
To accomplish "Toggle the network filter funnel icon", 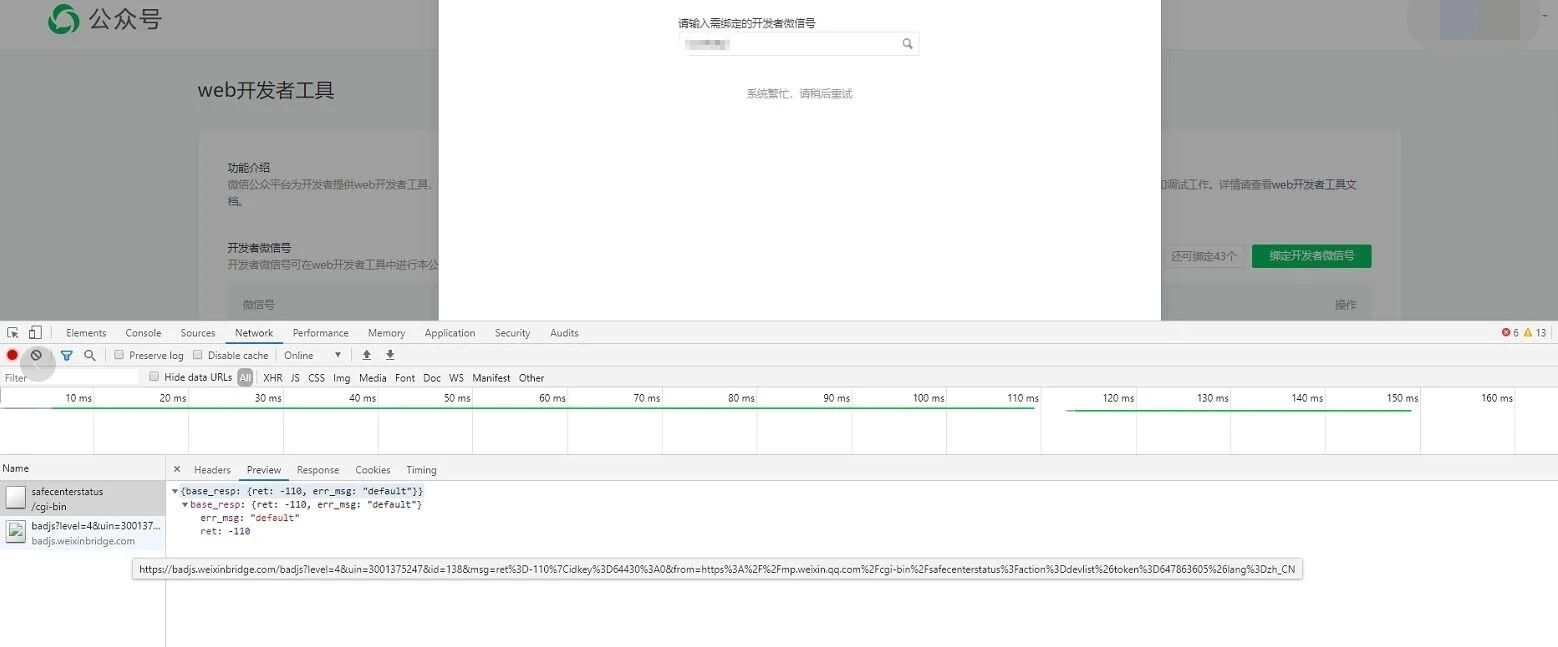I will pos(67,355).
